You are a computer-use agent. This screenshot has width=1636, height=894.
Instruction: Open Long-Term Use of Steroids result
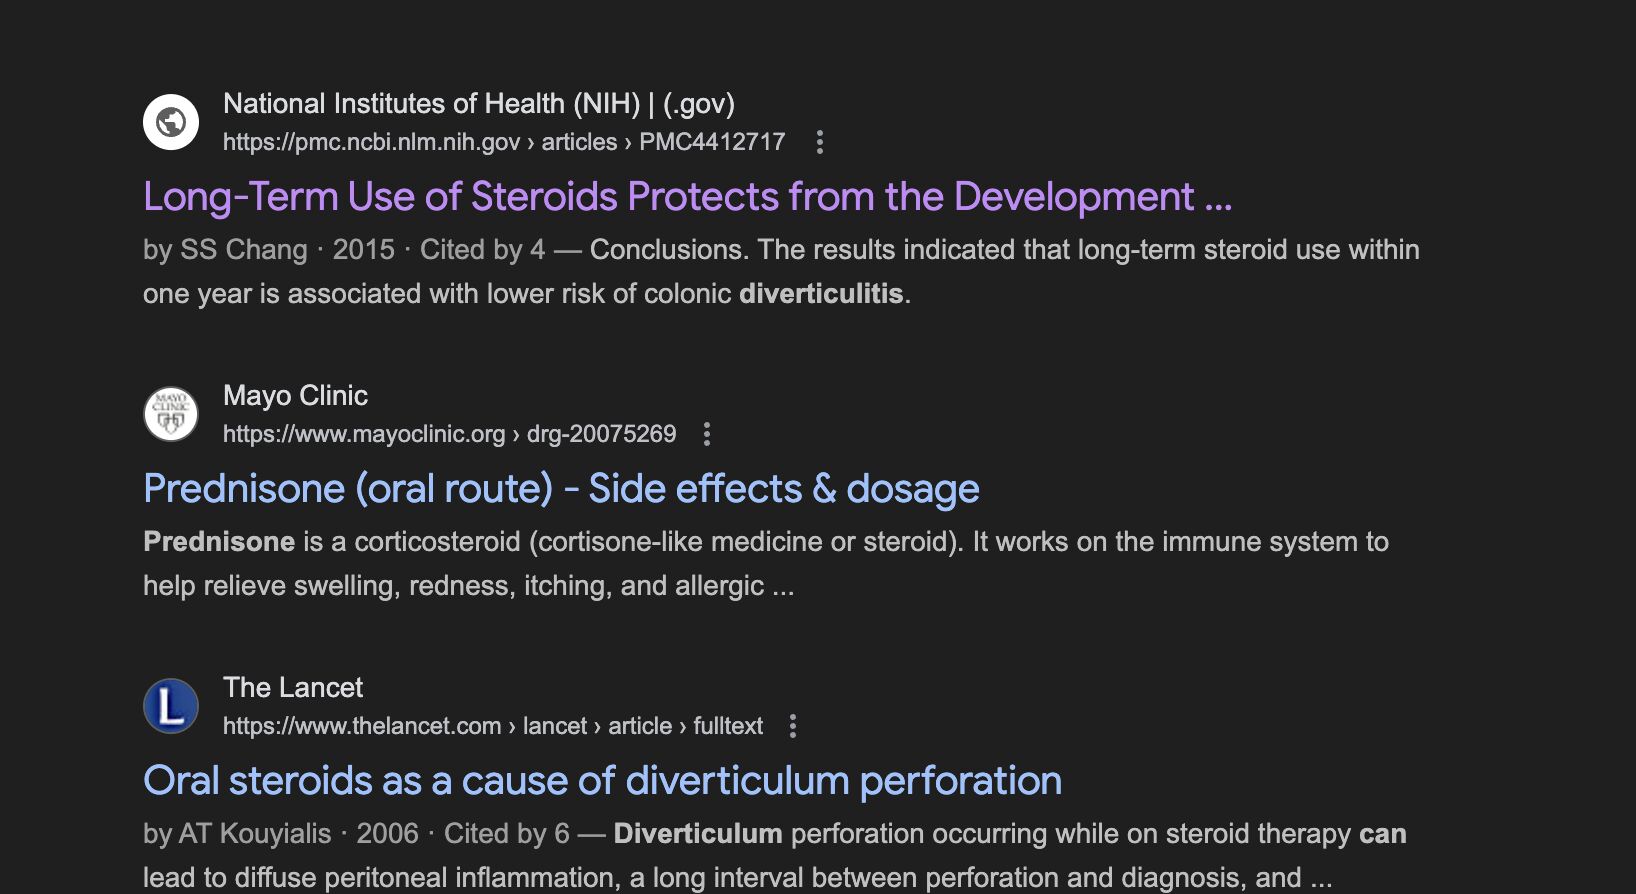687,197
